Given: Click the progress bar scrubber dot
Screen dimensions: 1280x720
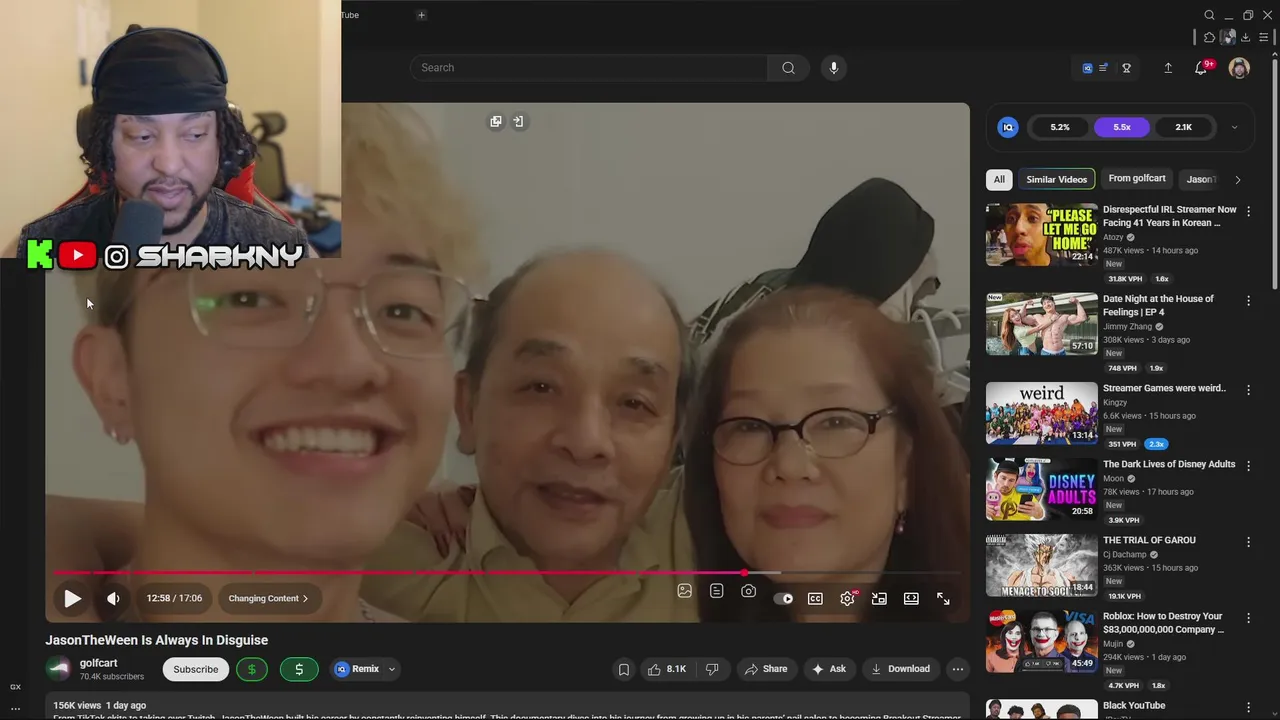Looking at the screenshot, I should pos(745,573).
